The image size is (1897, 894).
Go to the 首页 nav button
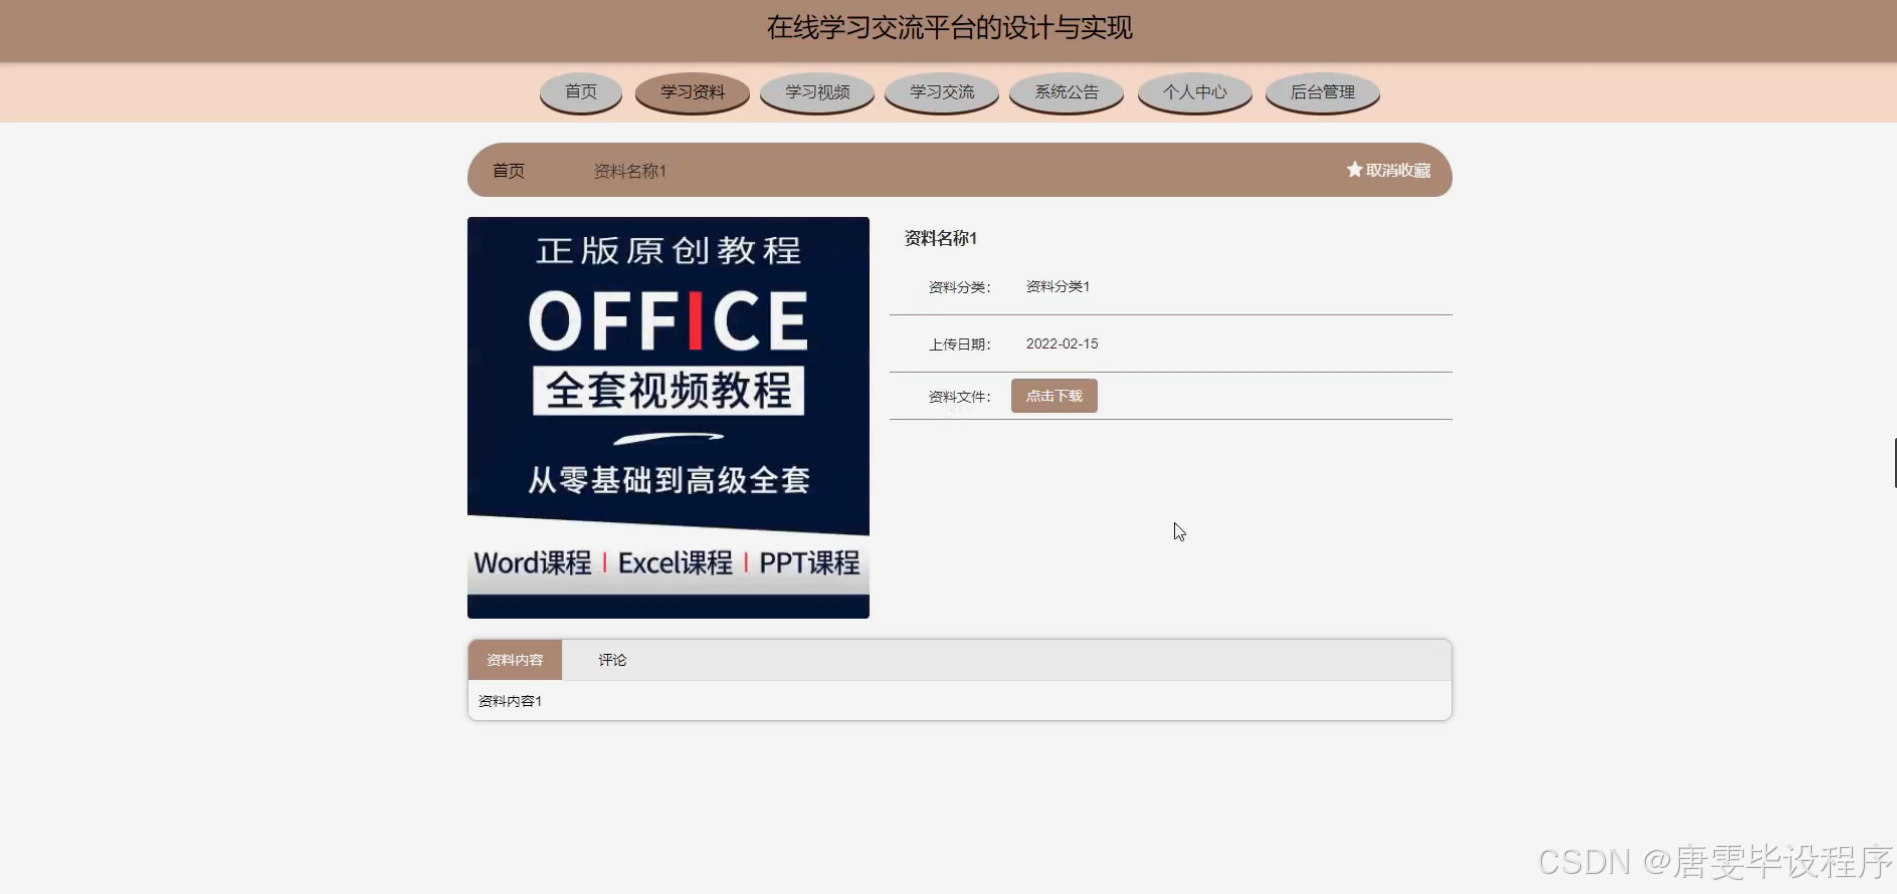tap(581, 92)
